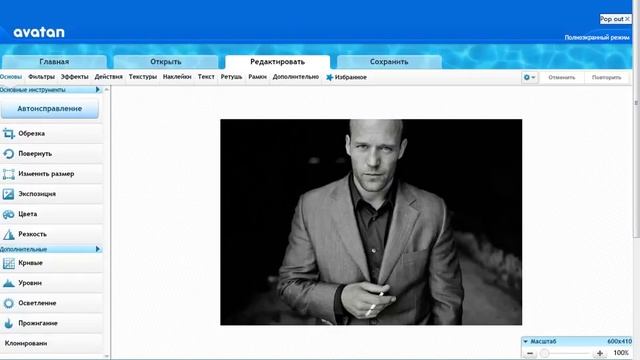This screenshot has width=640, height=360.
Task: Switch to the Открыть tab
Action: tap(166, 62)
